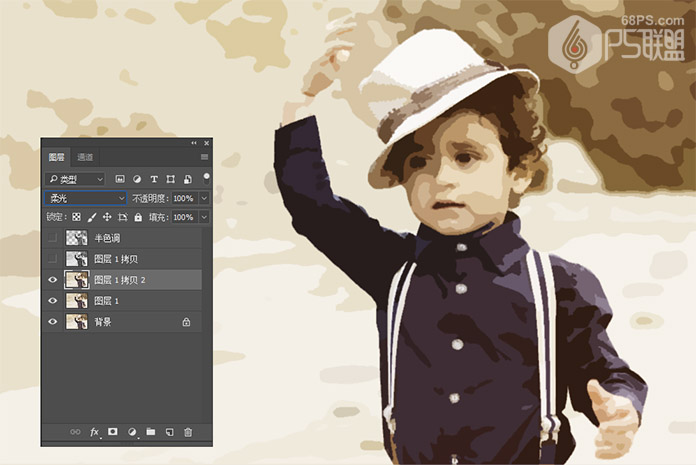
Task: Lock artboard nesting icon
Action: click(123, 217)
